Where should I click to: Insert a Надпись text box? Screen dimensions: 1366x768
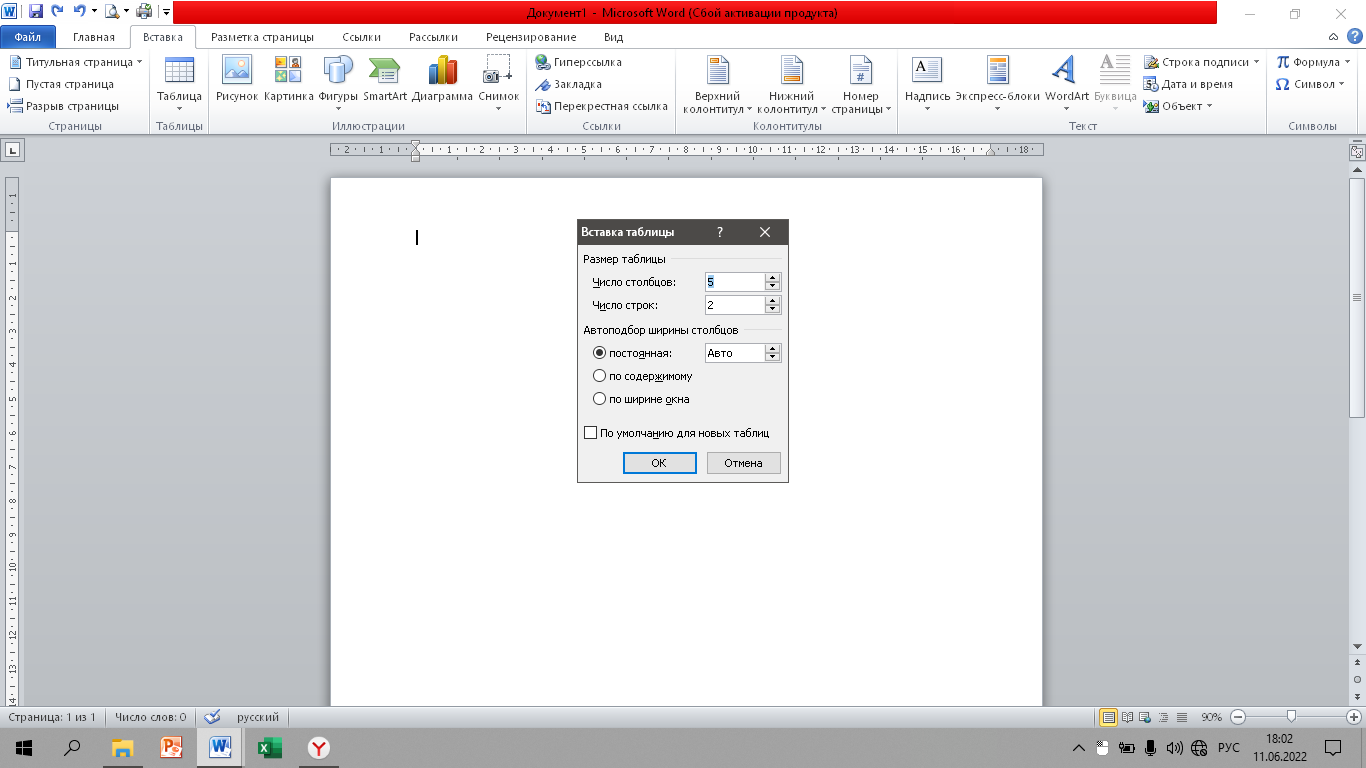(927, 84)
